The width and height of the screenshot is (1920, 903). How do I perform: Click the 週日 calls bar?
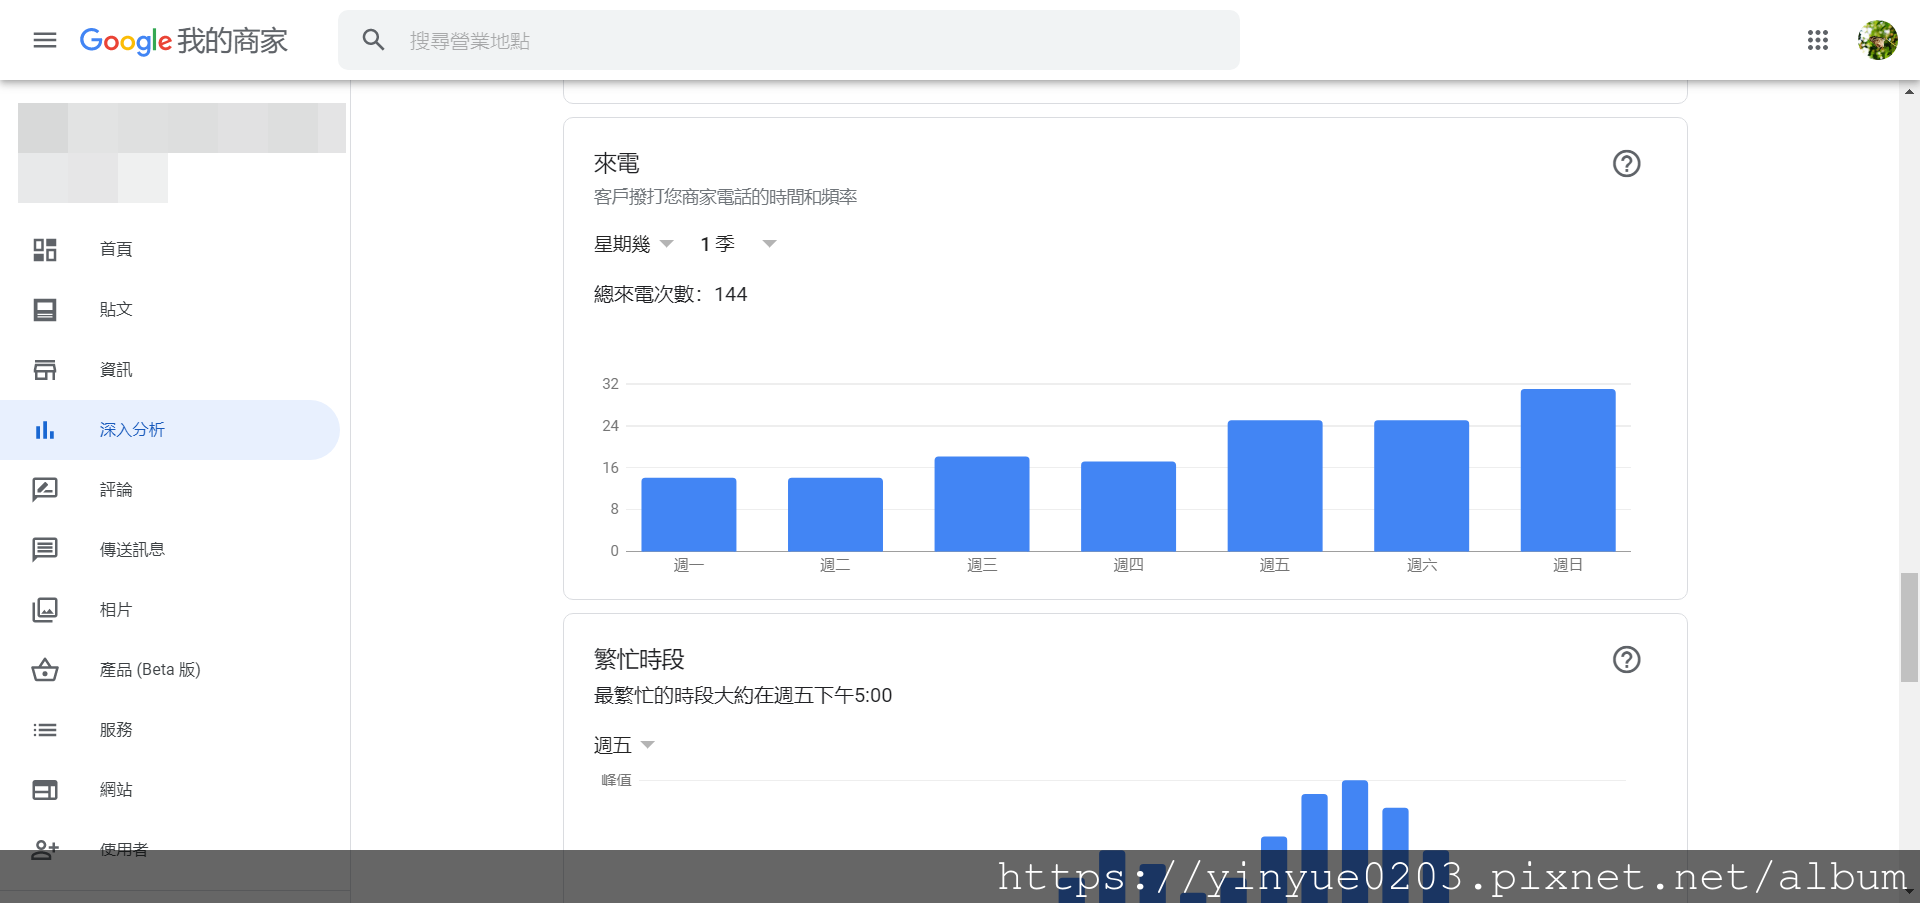coord(1568,470)
